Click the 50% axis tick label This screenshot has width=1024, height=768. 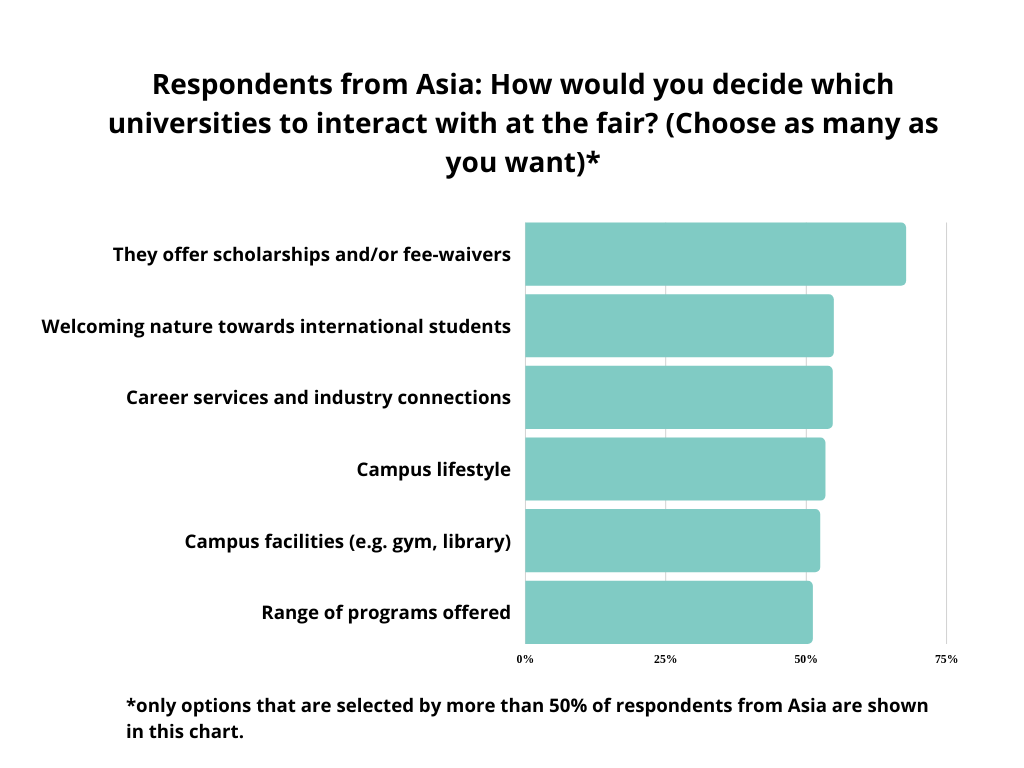[x=806, y=659]
